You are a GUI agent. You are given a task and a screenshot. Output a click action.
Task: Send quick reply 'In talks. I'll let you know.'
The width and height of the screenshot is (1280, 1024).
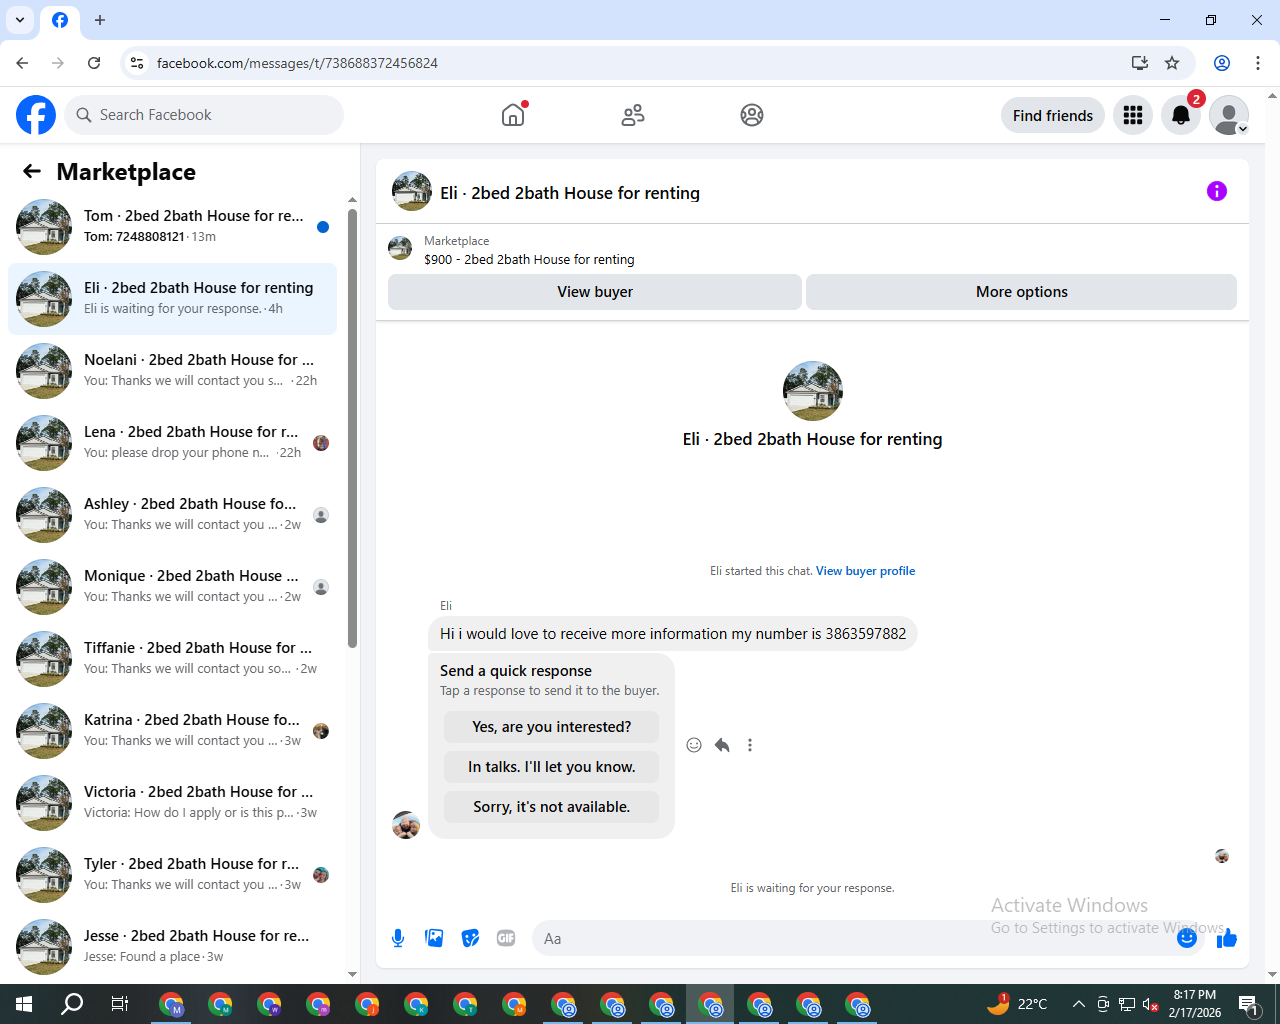coord(552,767)
